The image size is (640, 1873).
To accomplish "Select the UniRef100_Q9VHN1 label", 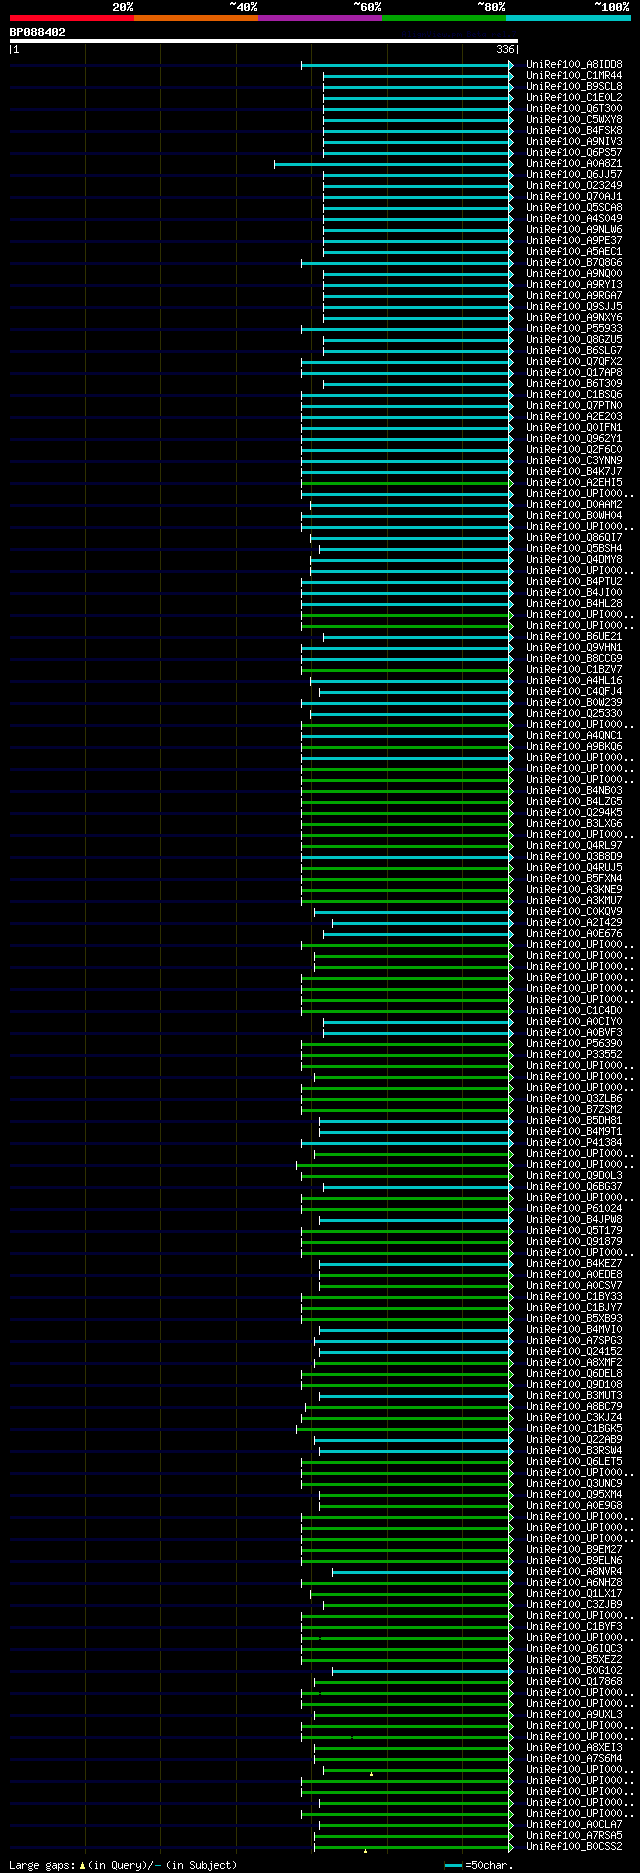I will pyautogui.click(x=574, y=648).
